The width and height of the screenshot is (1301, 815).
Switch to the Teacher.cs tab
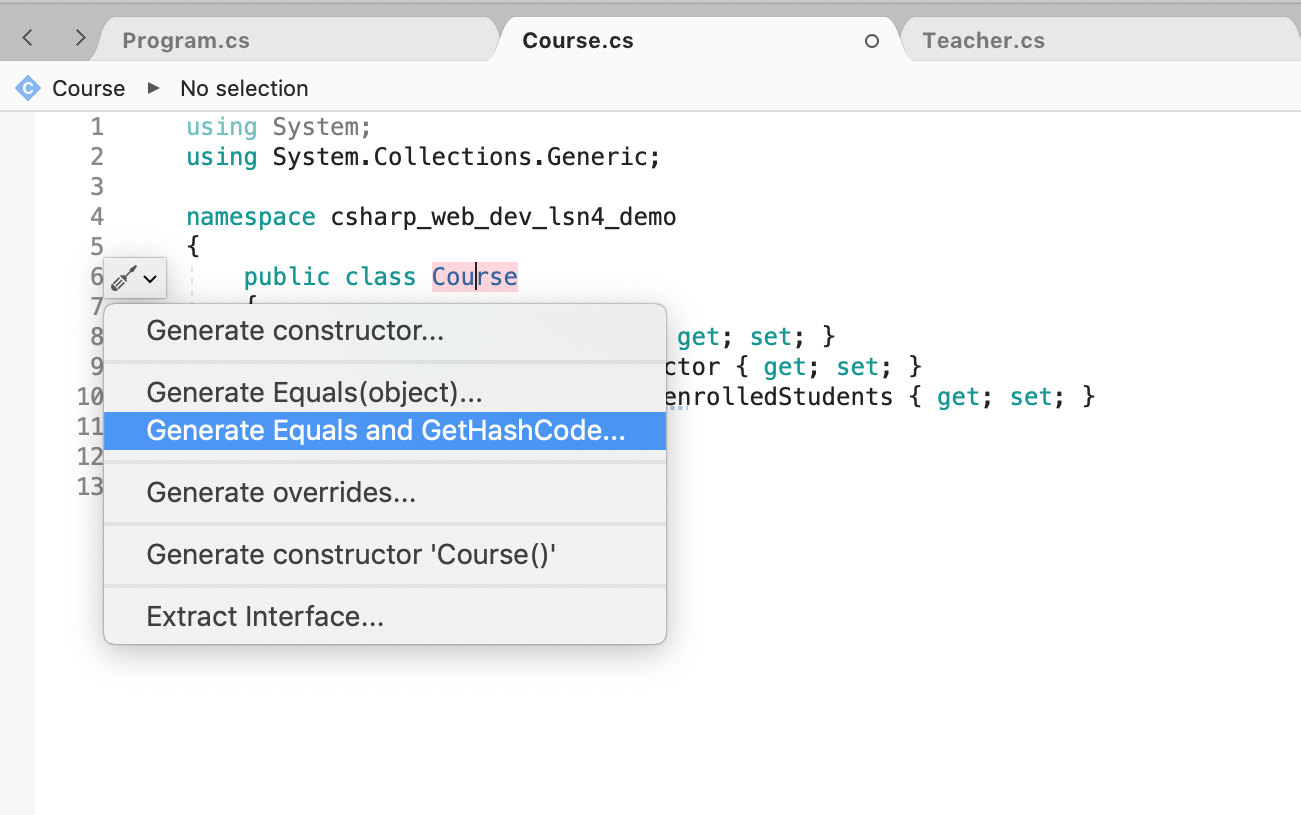[x=983, y=41]
